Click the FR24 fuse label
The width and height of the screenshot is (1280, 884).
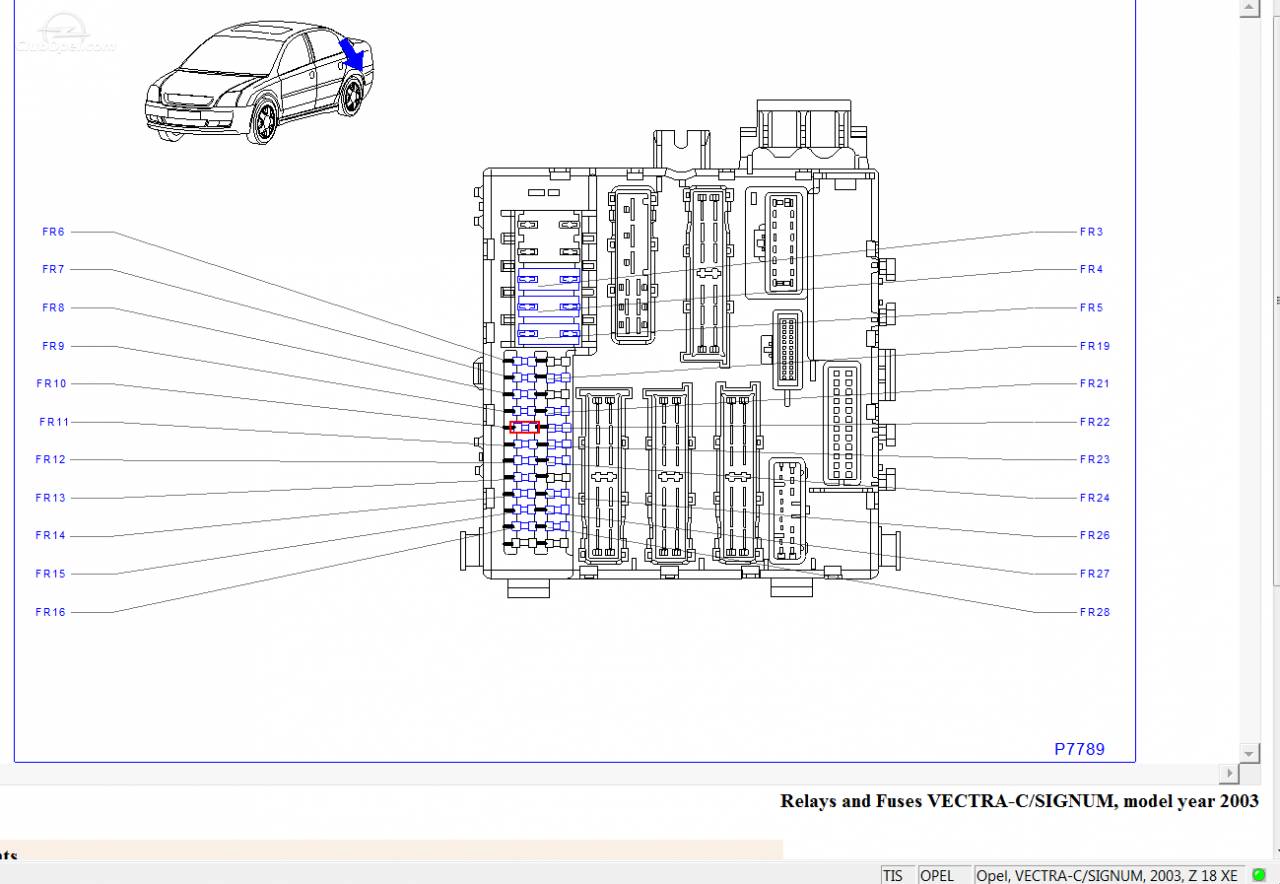point(1095,498)
